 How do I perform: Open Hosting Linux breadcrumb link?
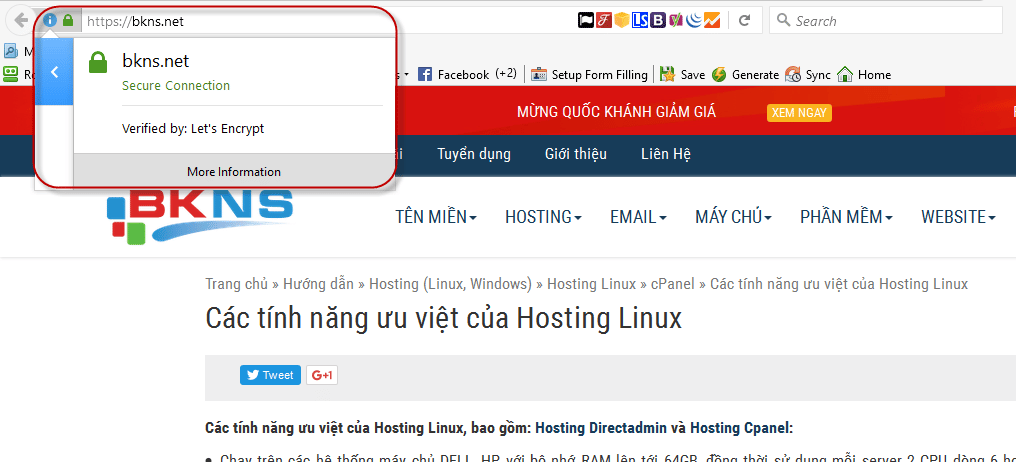click(592, 284)
